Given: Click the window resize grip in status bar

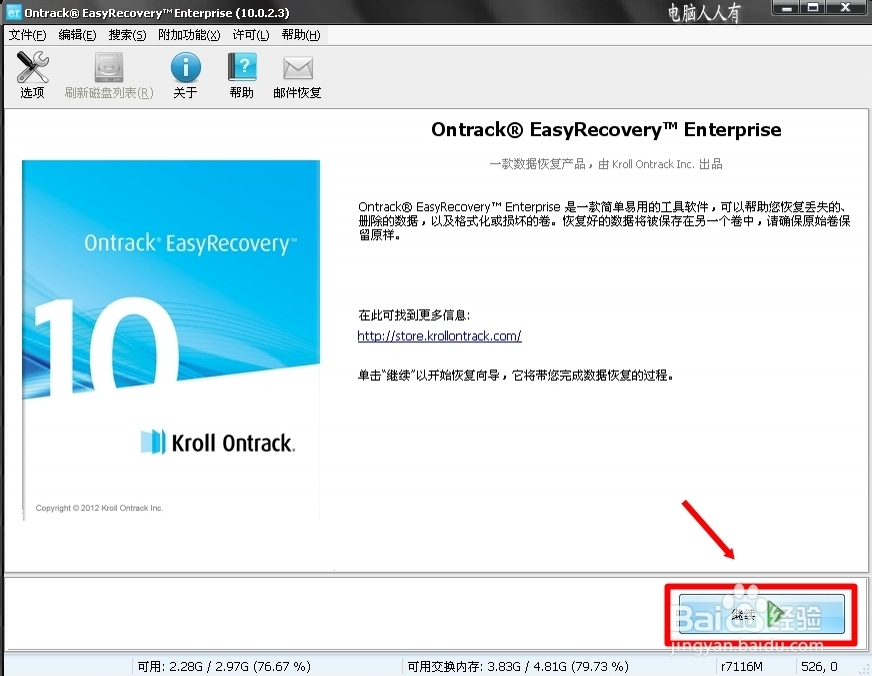Looking at the screenshot, I should coord(863,668).
